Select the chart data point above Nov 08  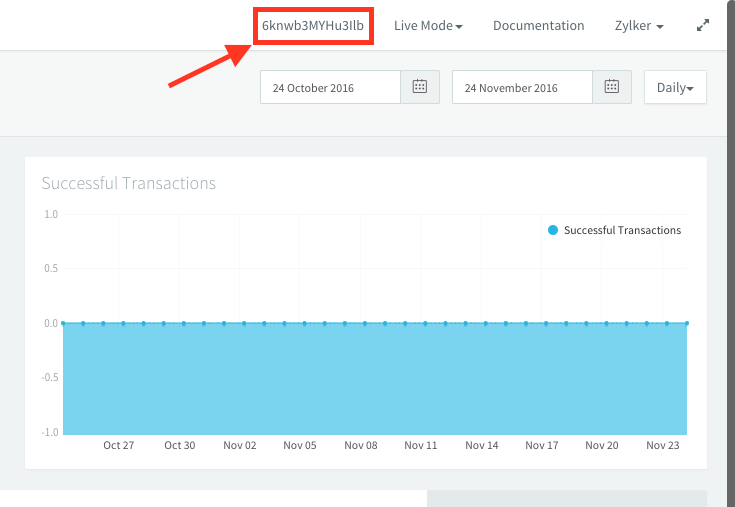pos(365,323)
